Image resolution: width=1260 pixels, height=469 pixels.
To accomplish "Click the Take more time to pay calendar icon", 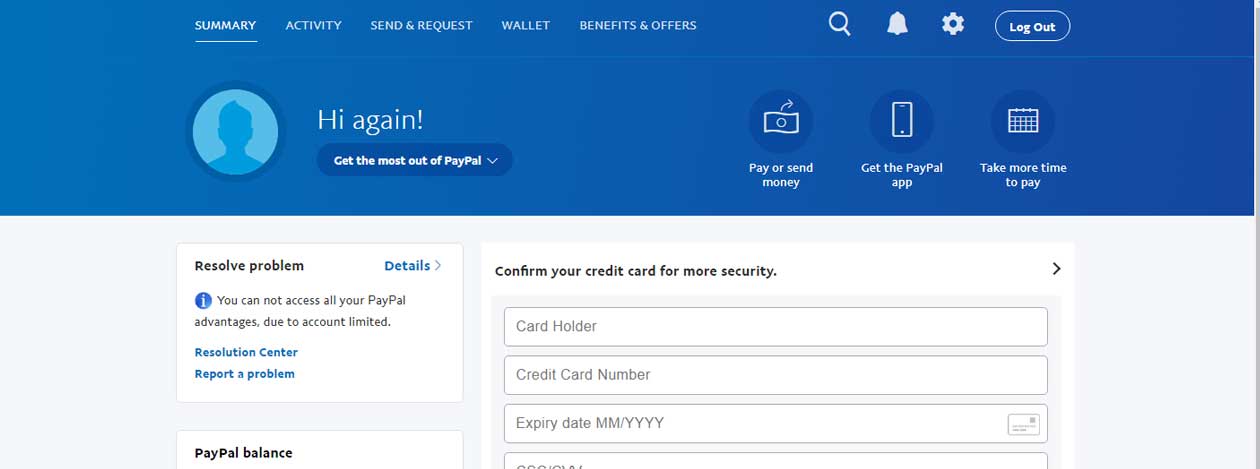I will pyautogui.click(x=1022, y=121).
